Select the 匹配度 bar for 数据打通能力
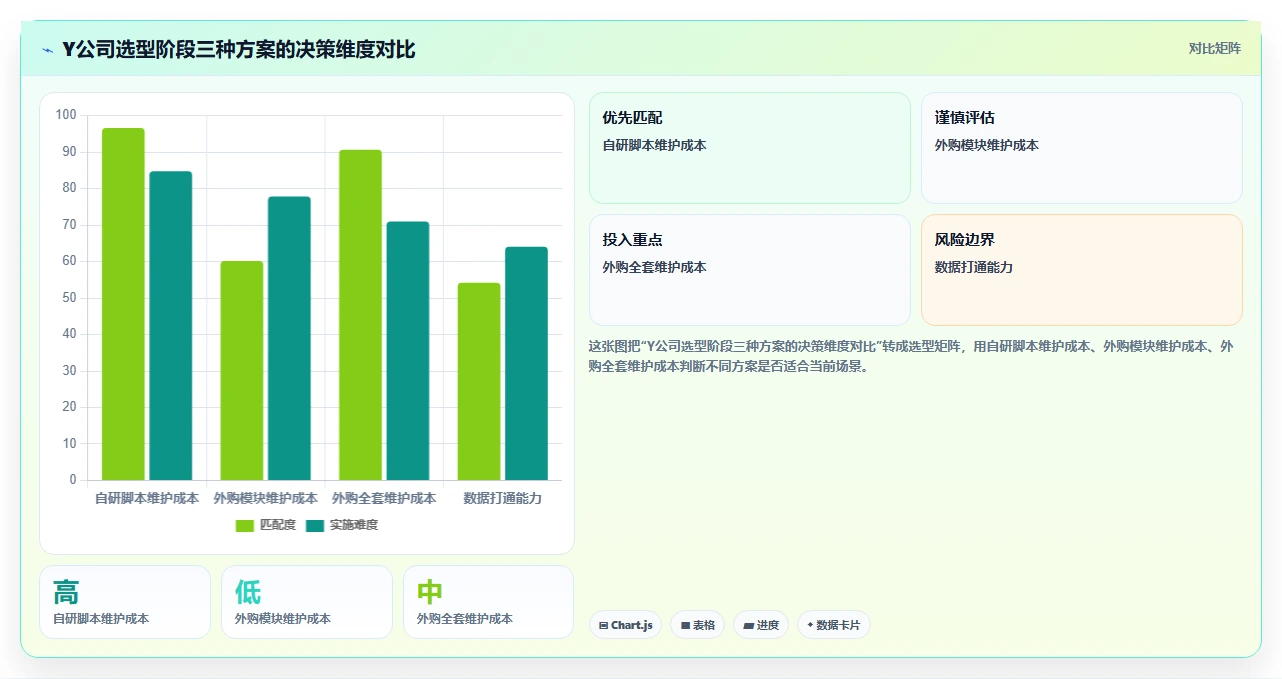Viewport: 1282px width, 679px height. pyautogui.click(x=479, y=382)
